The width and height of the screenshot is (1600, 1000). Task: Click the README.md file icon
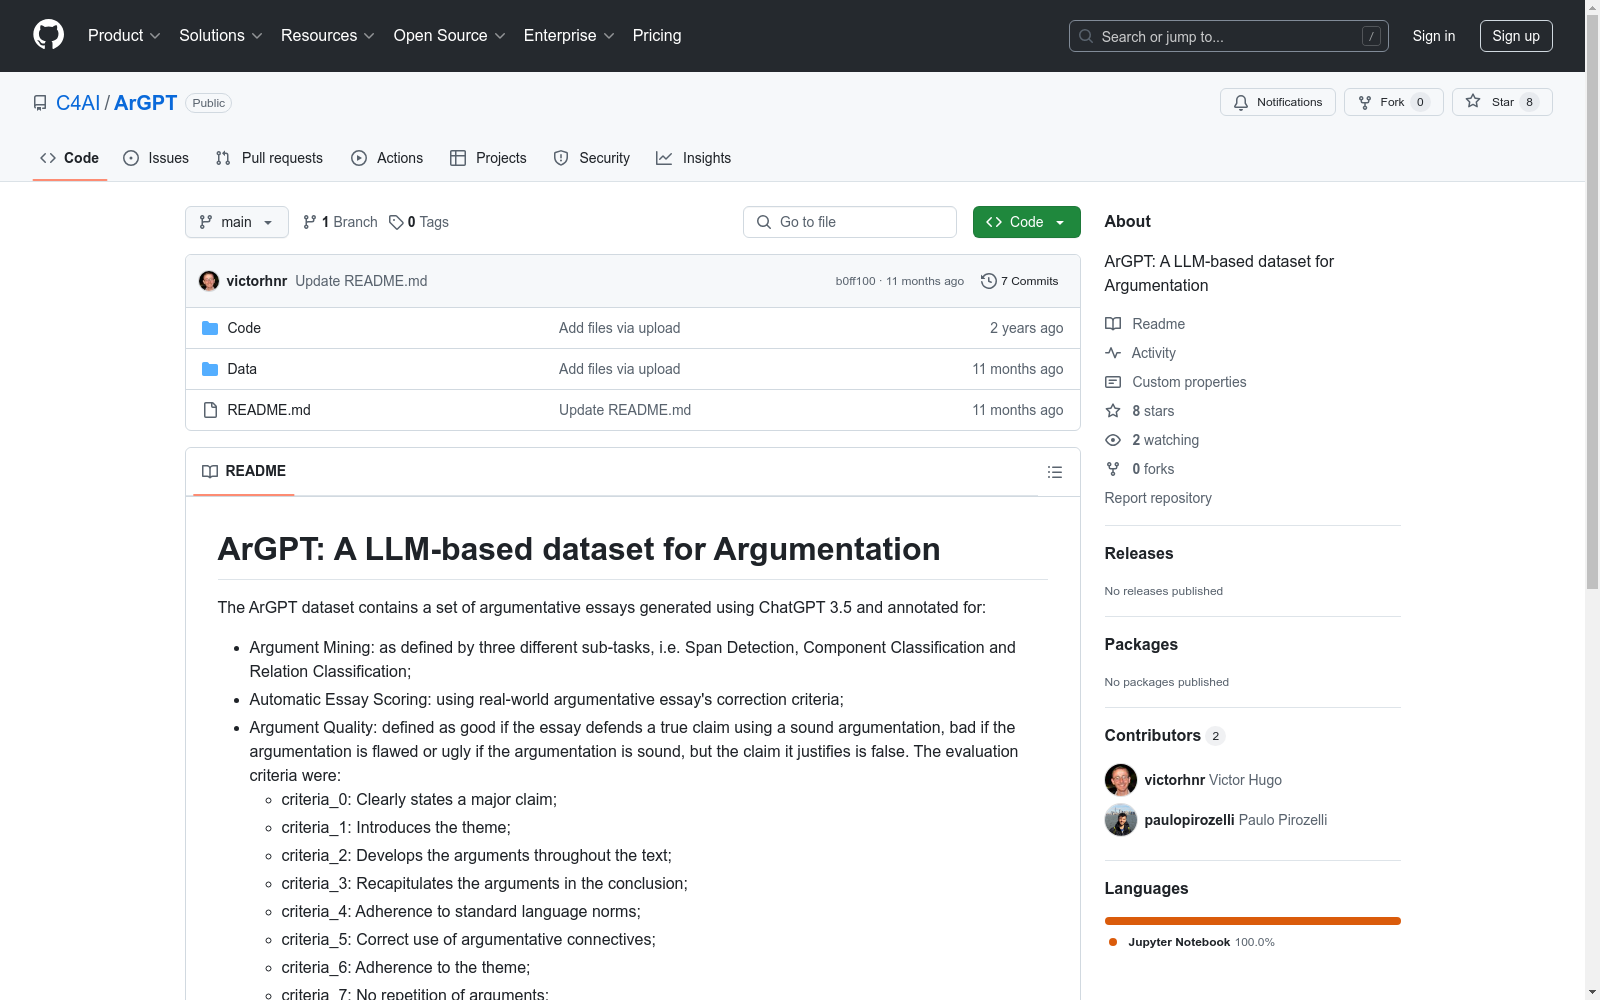(210, 410)
